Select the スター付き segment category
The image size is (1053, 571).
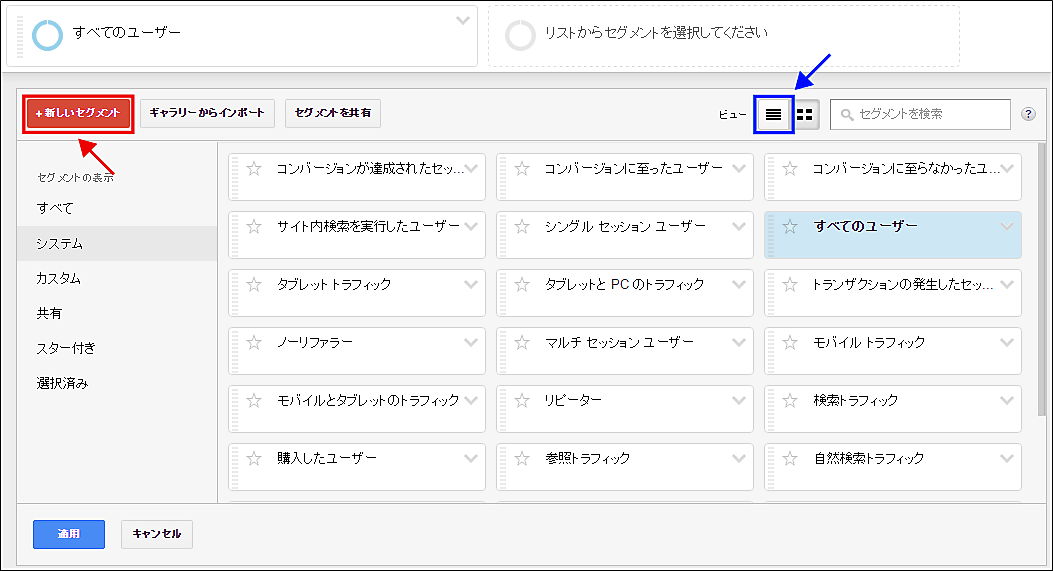[x=66, y=348]
